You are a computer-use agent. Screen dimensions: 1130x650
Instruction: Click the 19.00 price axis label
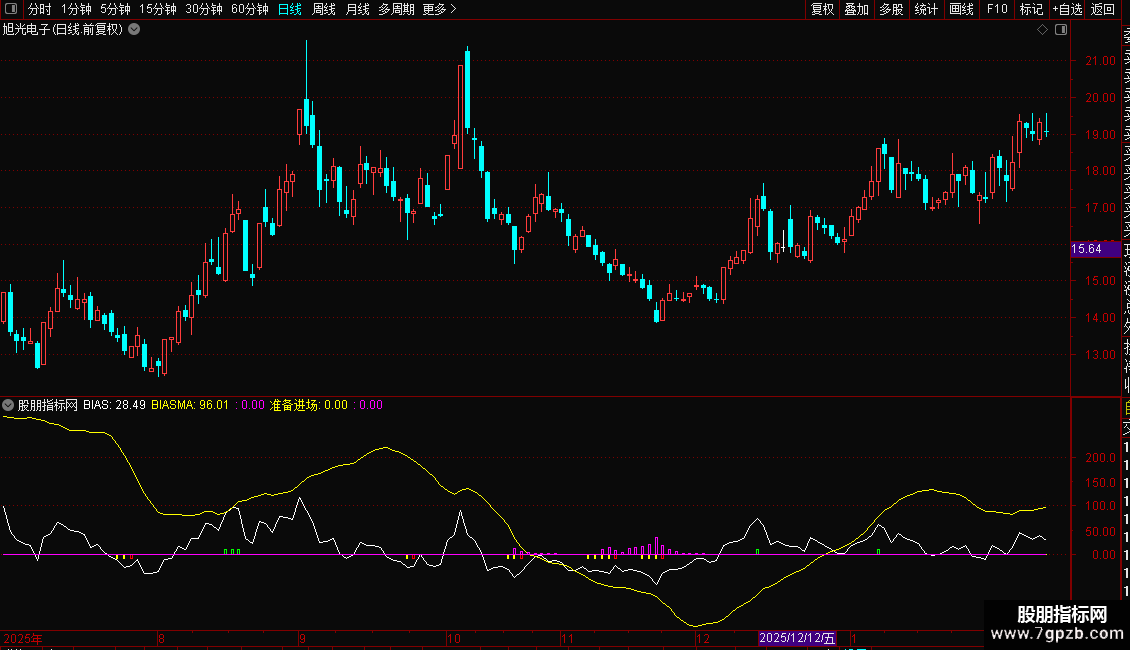pos(1100,134)
